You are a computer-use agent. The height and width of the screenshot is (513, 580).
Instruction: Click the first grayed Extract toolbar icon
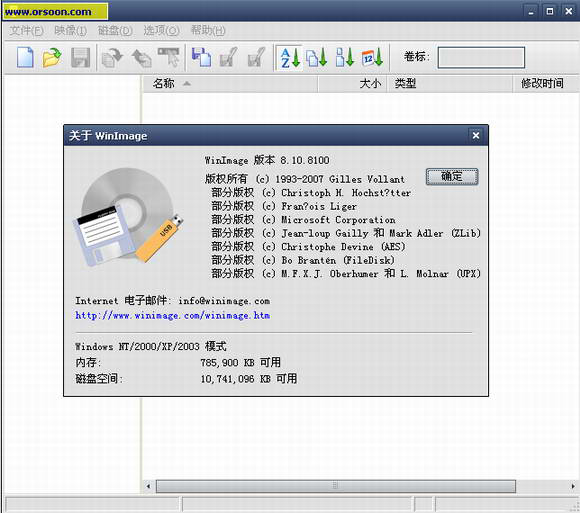click(x=228, y=57)
